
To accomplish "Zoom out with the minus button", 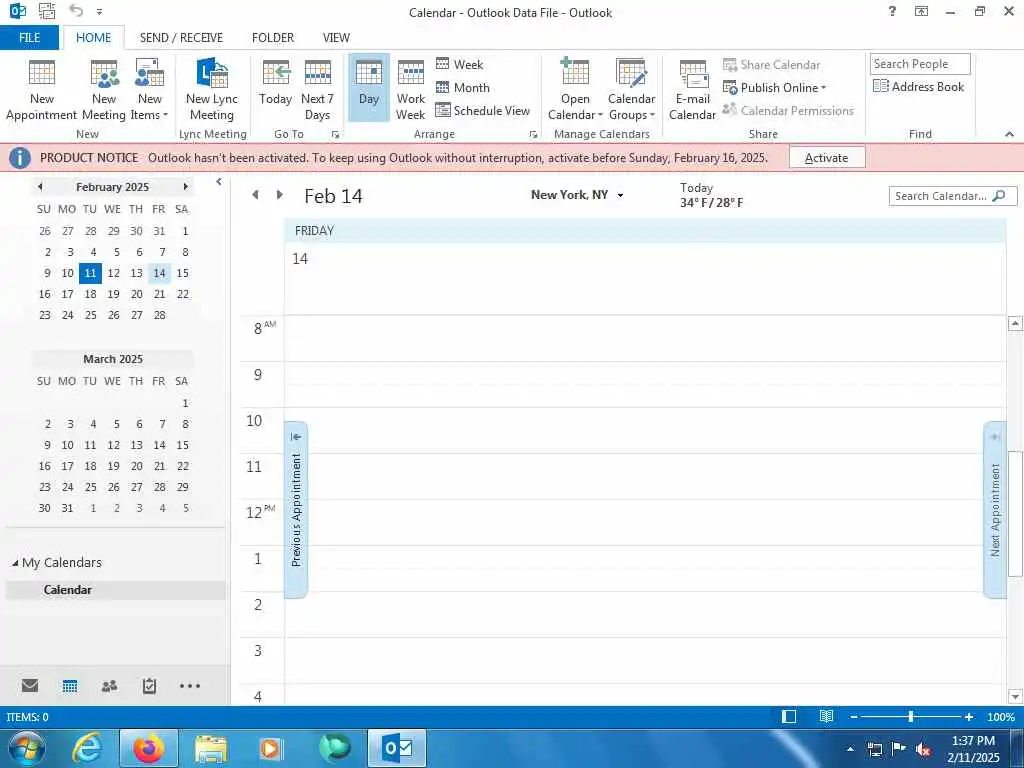I will pyautogui.click(x=854, y=717).
